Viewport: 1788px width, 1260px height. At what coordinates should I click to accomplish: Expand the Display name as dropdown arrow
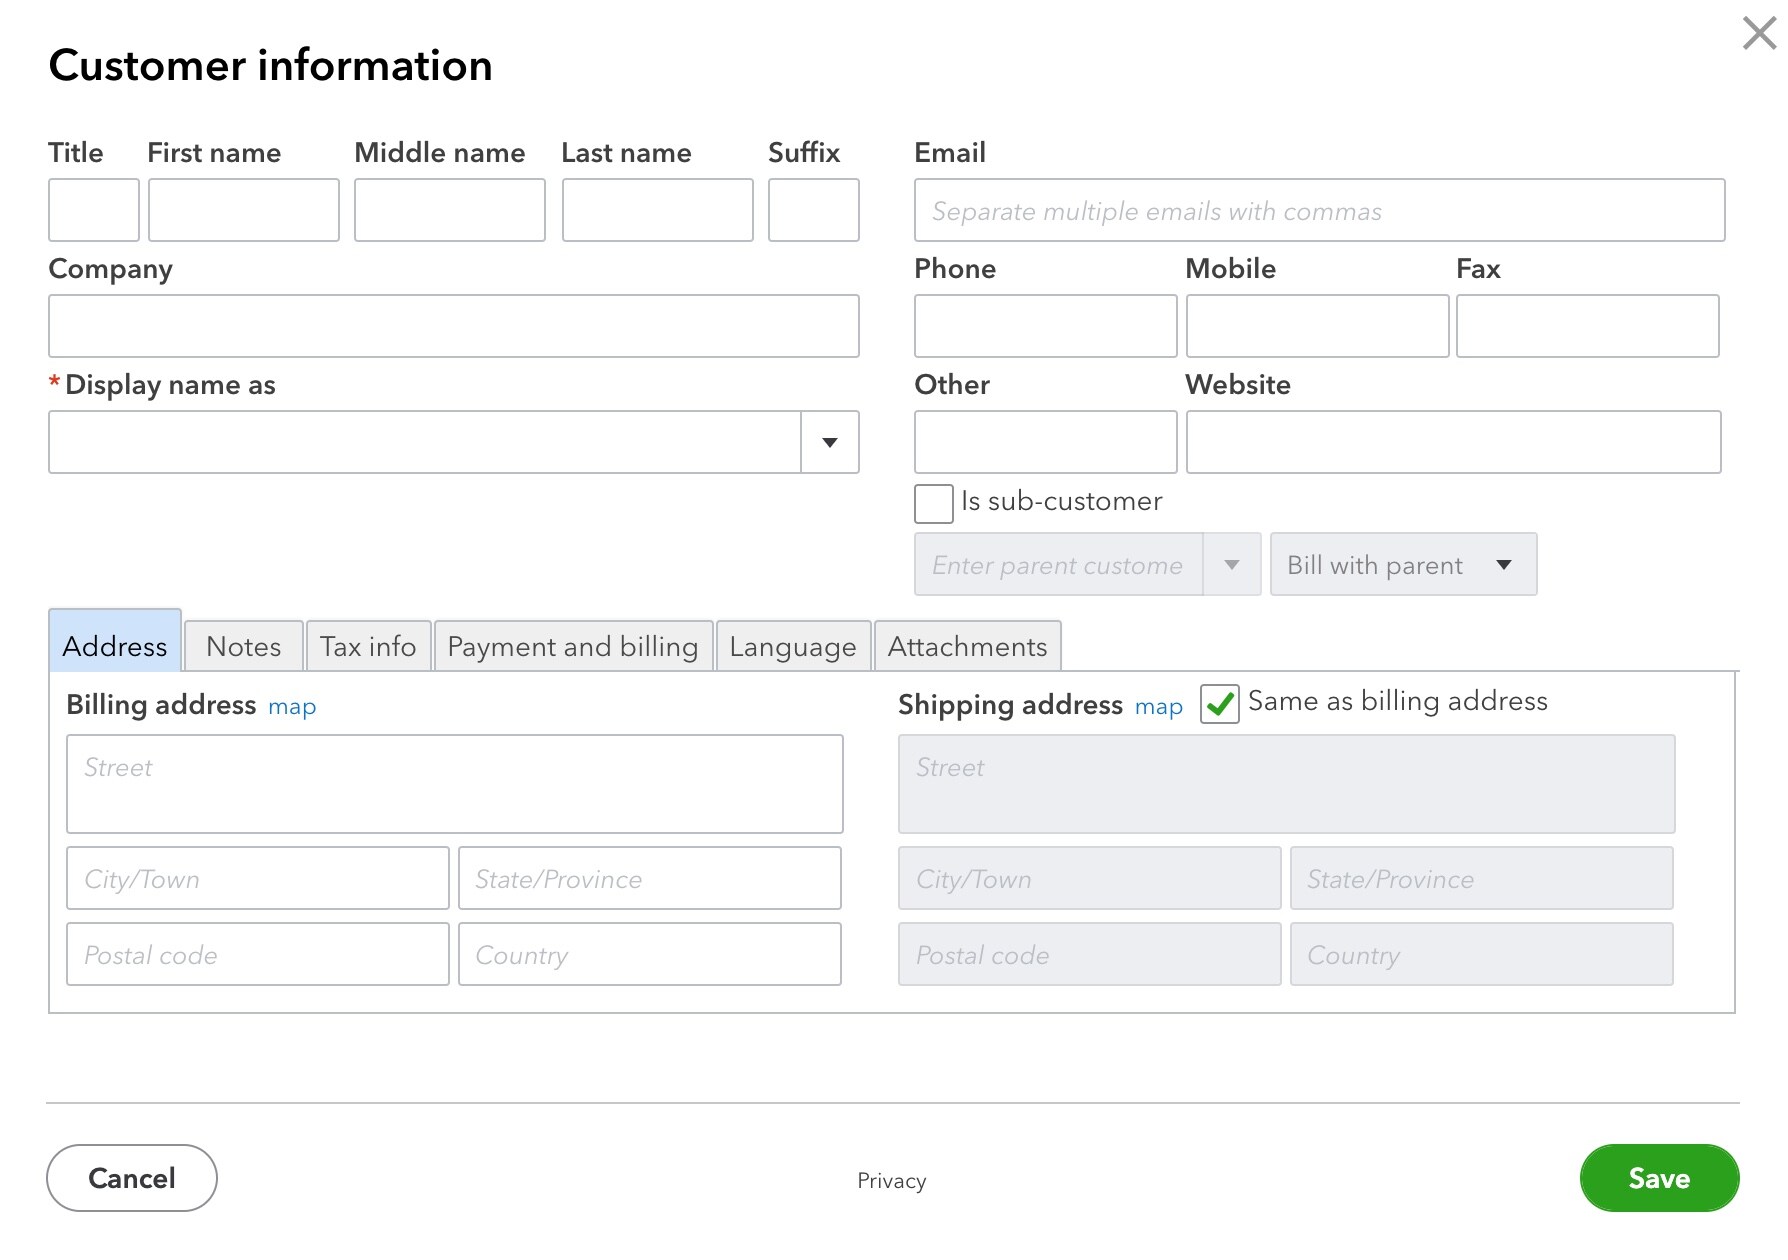coord(830,442)
